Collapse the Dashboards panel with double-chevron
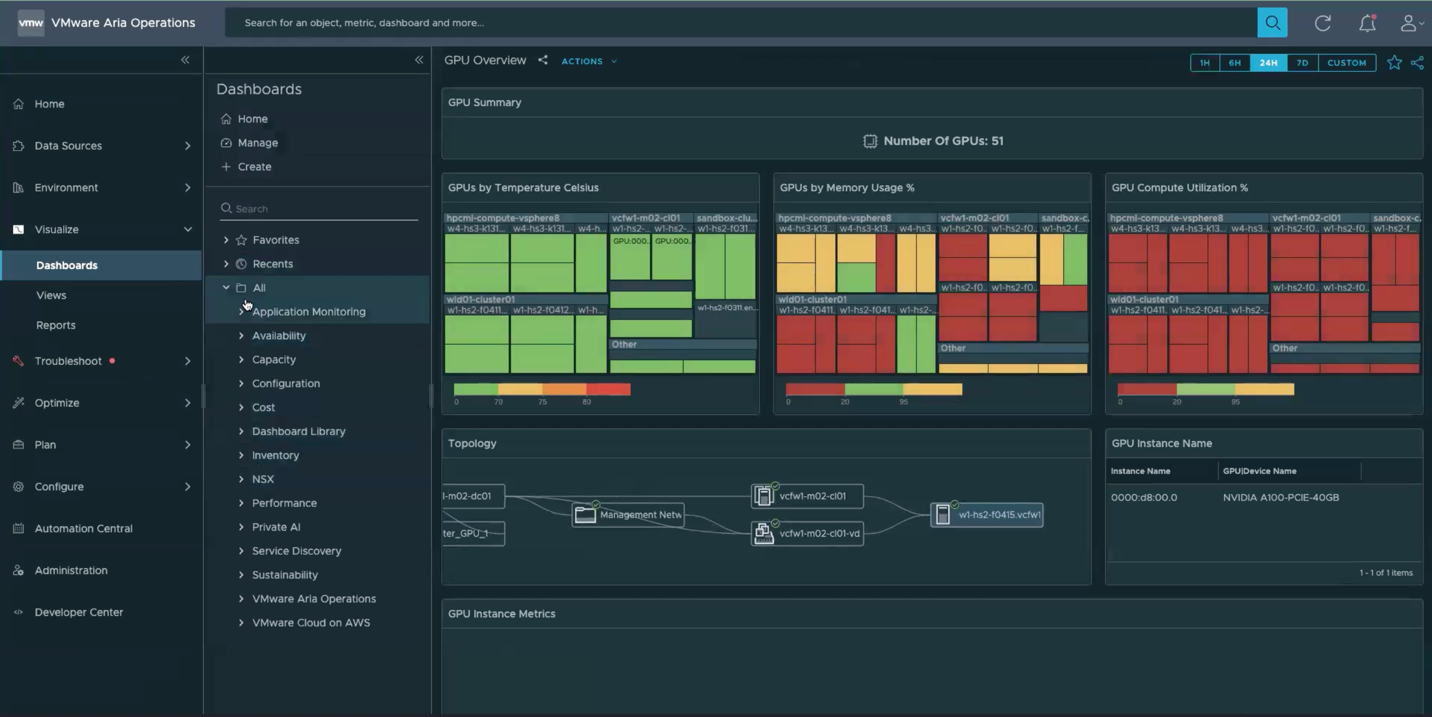1432x717 pixels. [x=419, y=61]
